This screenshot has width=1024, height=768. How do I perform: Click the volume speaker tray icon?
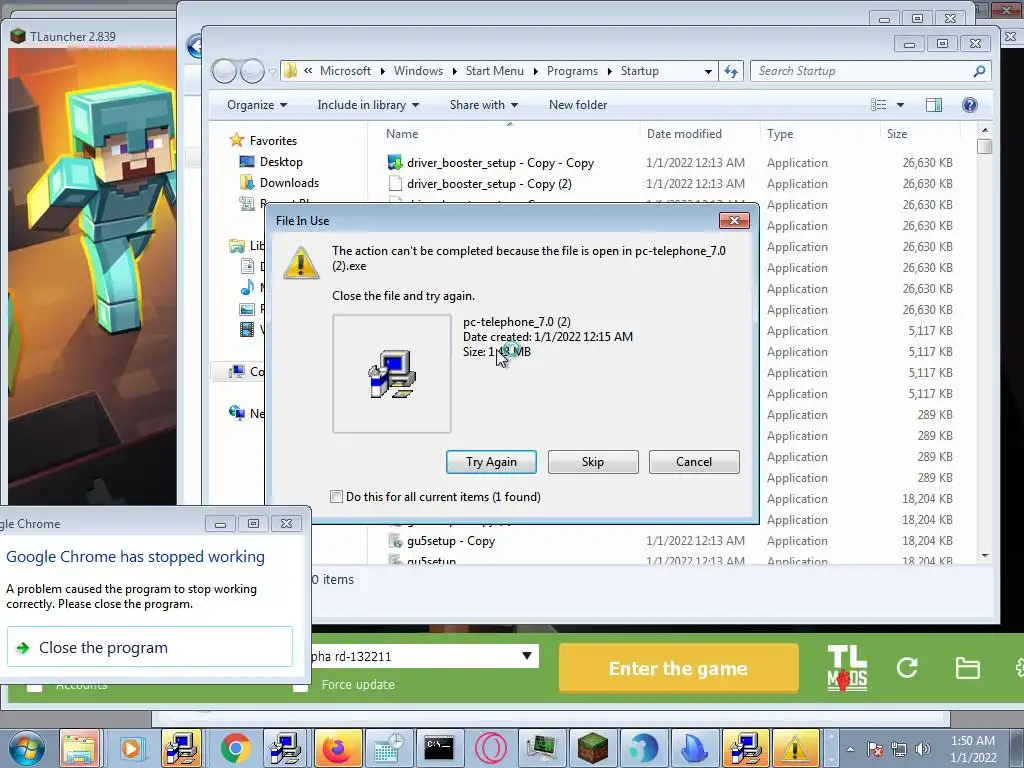[x=923, y=749]
